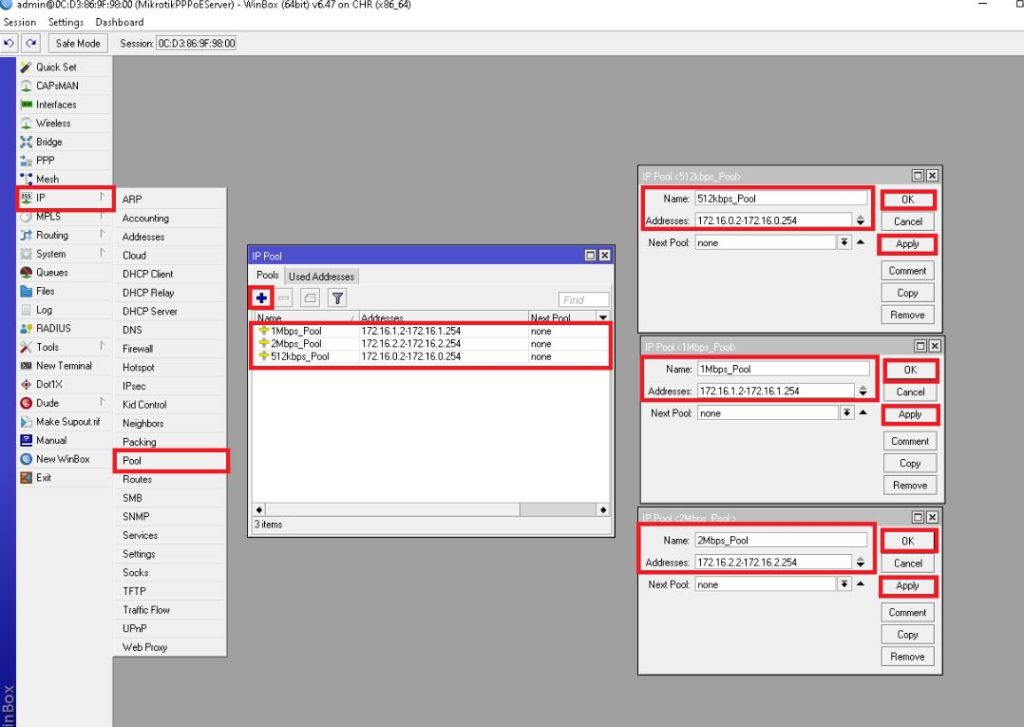Expand the Tools sidebar menu
Image resolution: width=1024 pixels, height=727 pixels.
64,347
